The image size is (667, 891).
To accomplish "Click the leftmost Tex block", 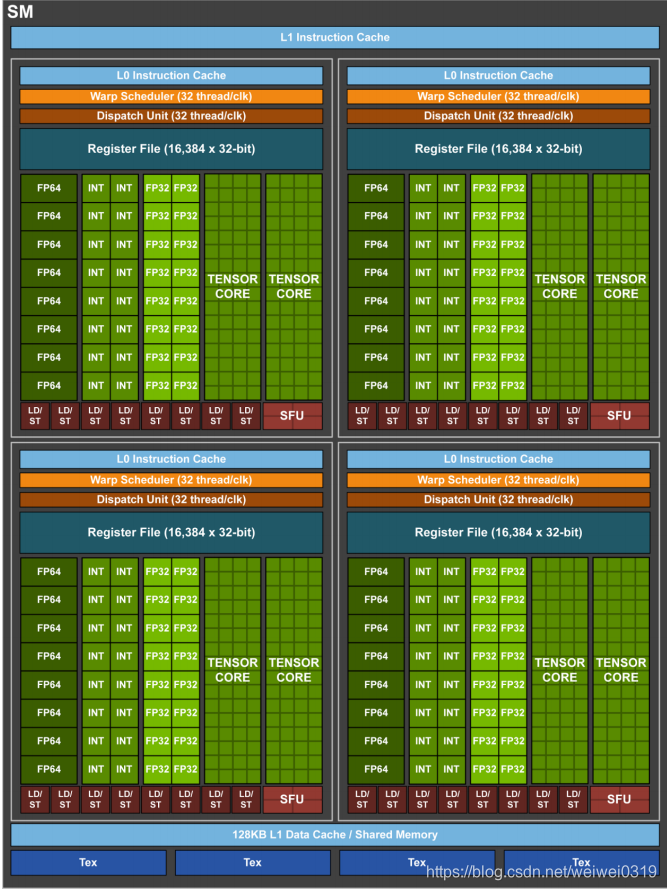I will coord(88,863).
